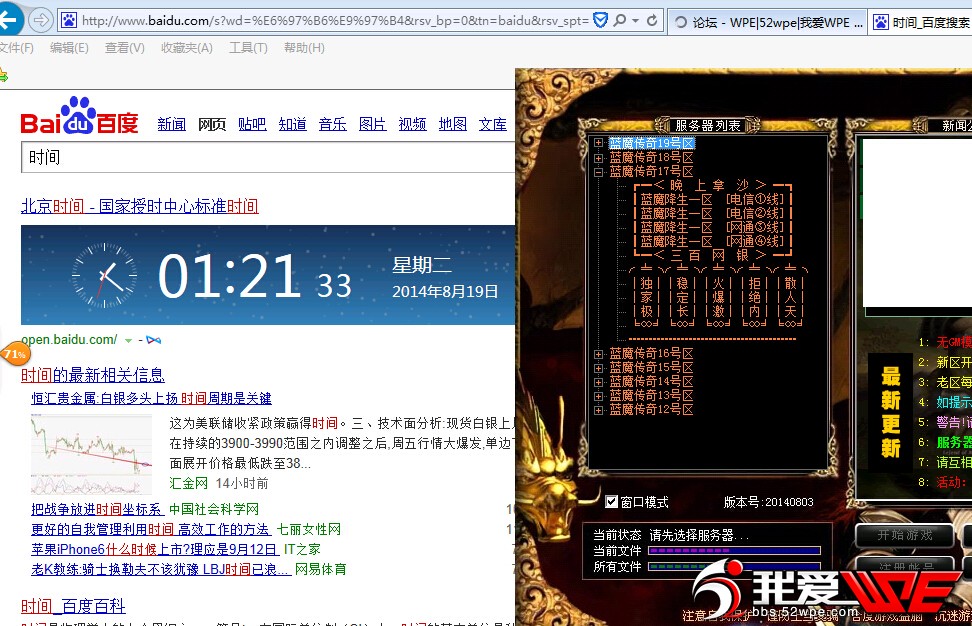Click the browser back arrow button
This screenshot has height=626, width=972.
[10, 20]
